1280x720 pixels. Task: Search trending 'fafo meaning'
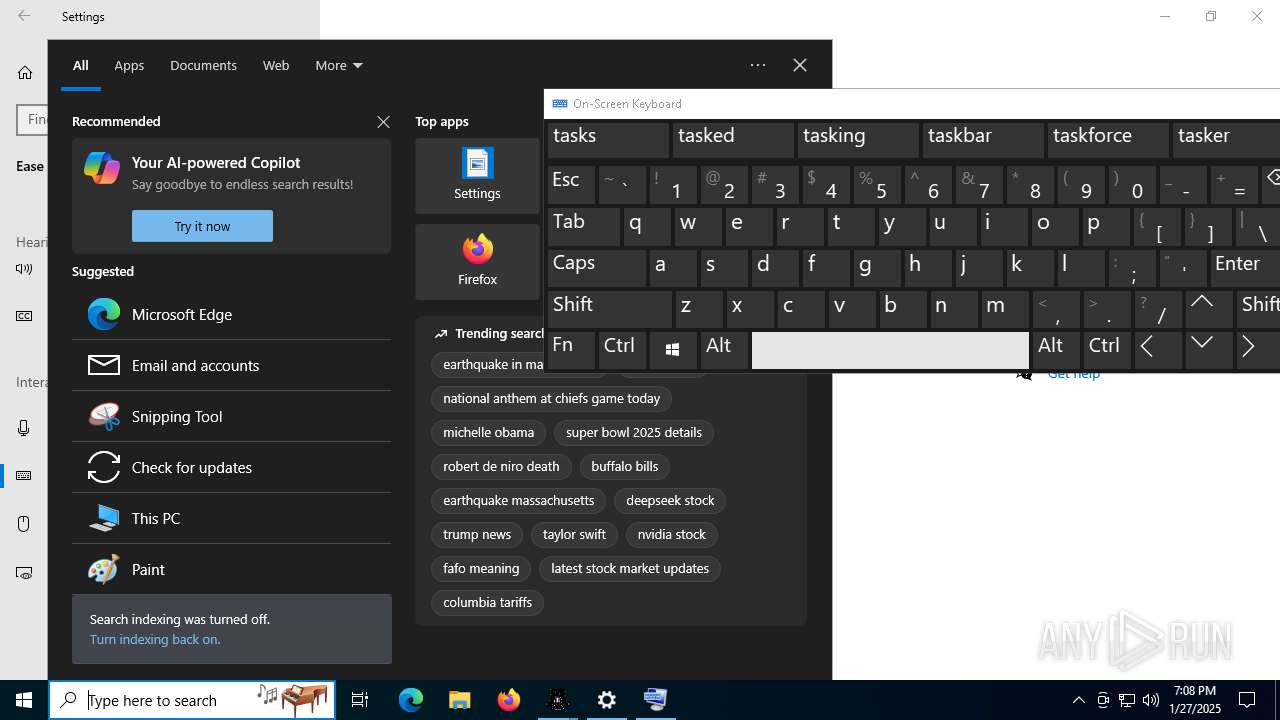(481, 568)
